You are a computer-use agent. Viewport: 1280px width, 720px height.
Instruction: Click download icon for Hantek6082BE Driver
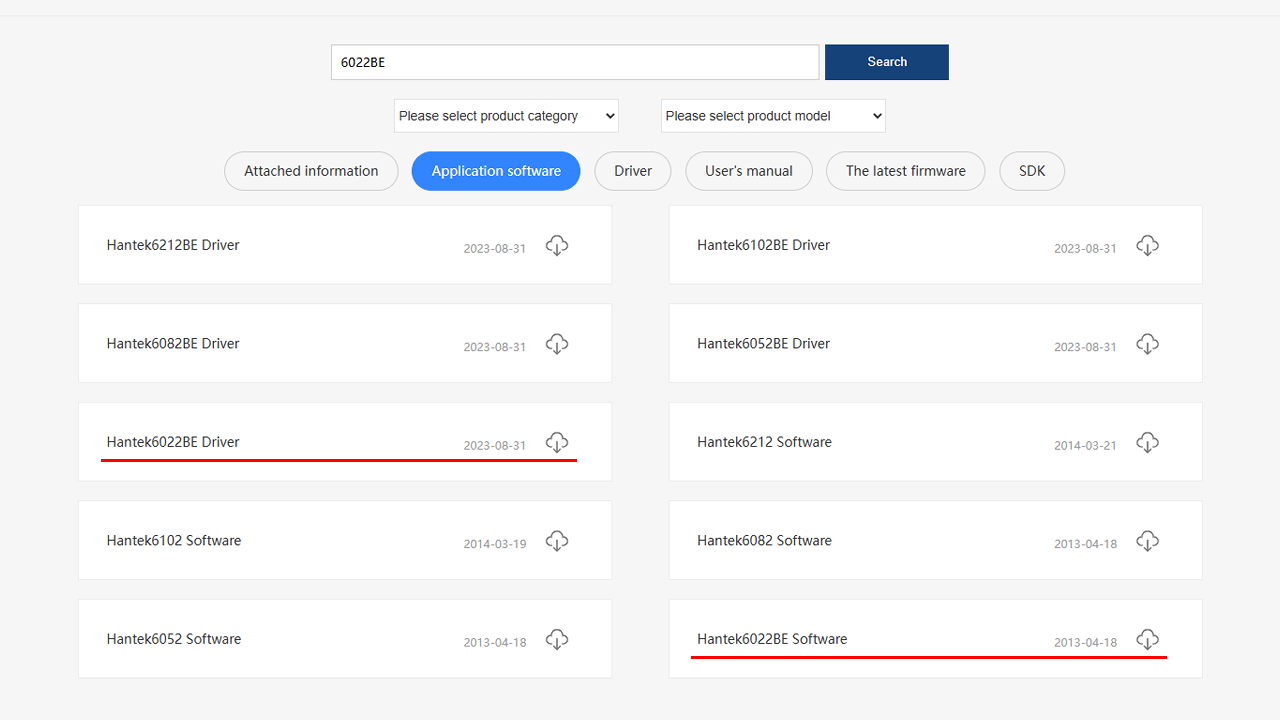click(x=557, y=344)
